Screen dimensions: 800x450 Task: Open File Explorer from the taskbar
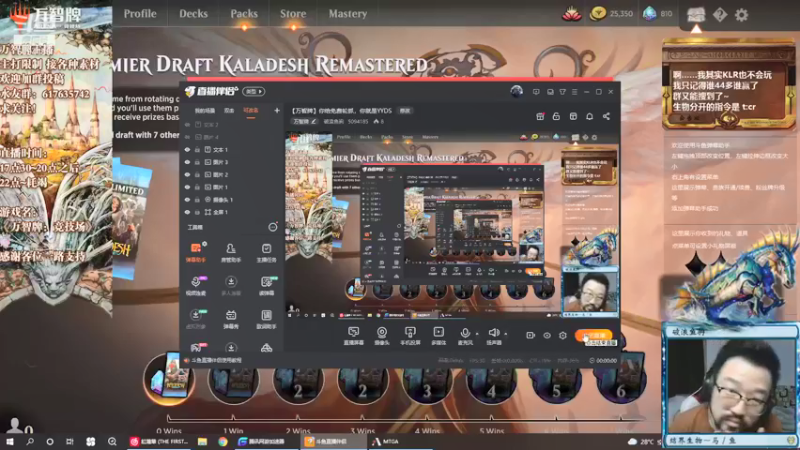point(203,441)
